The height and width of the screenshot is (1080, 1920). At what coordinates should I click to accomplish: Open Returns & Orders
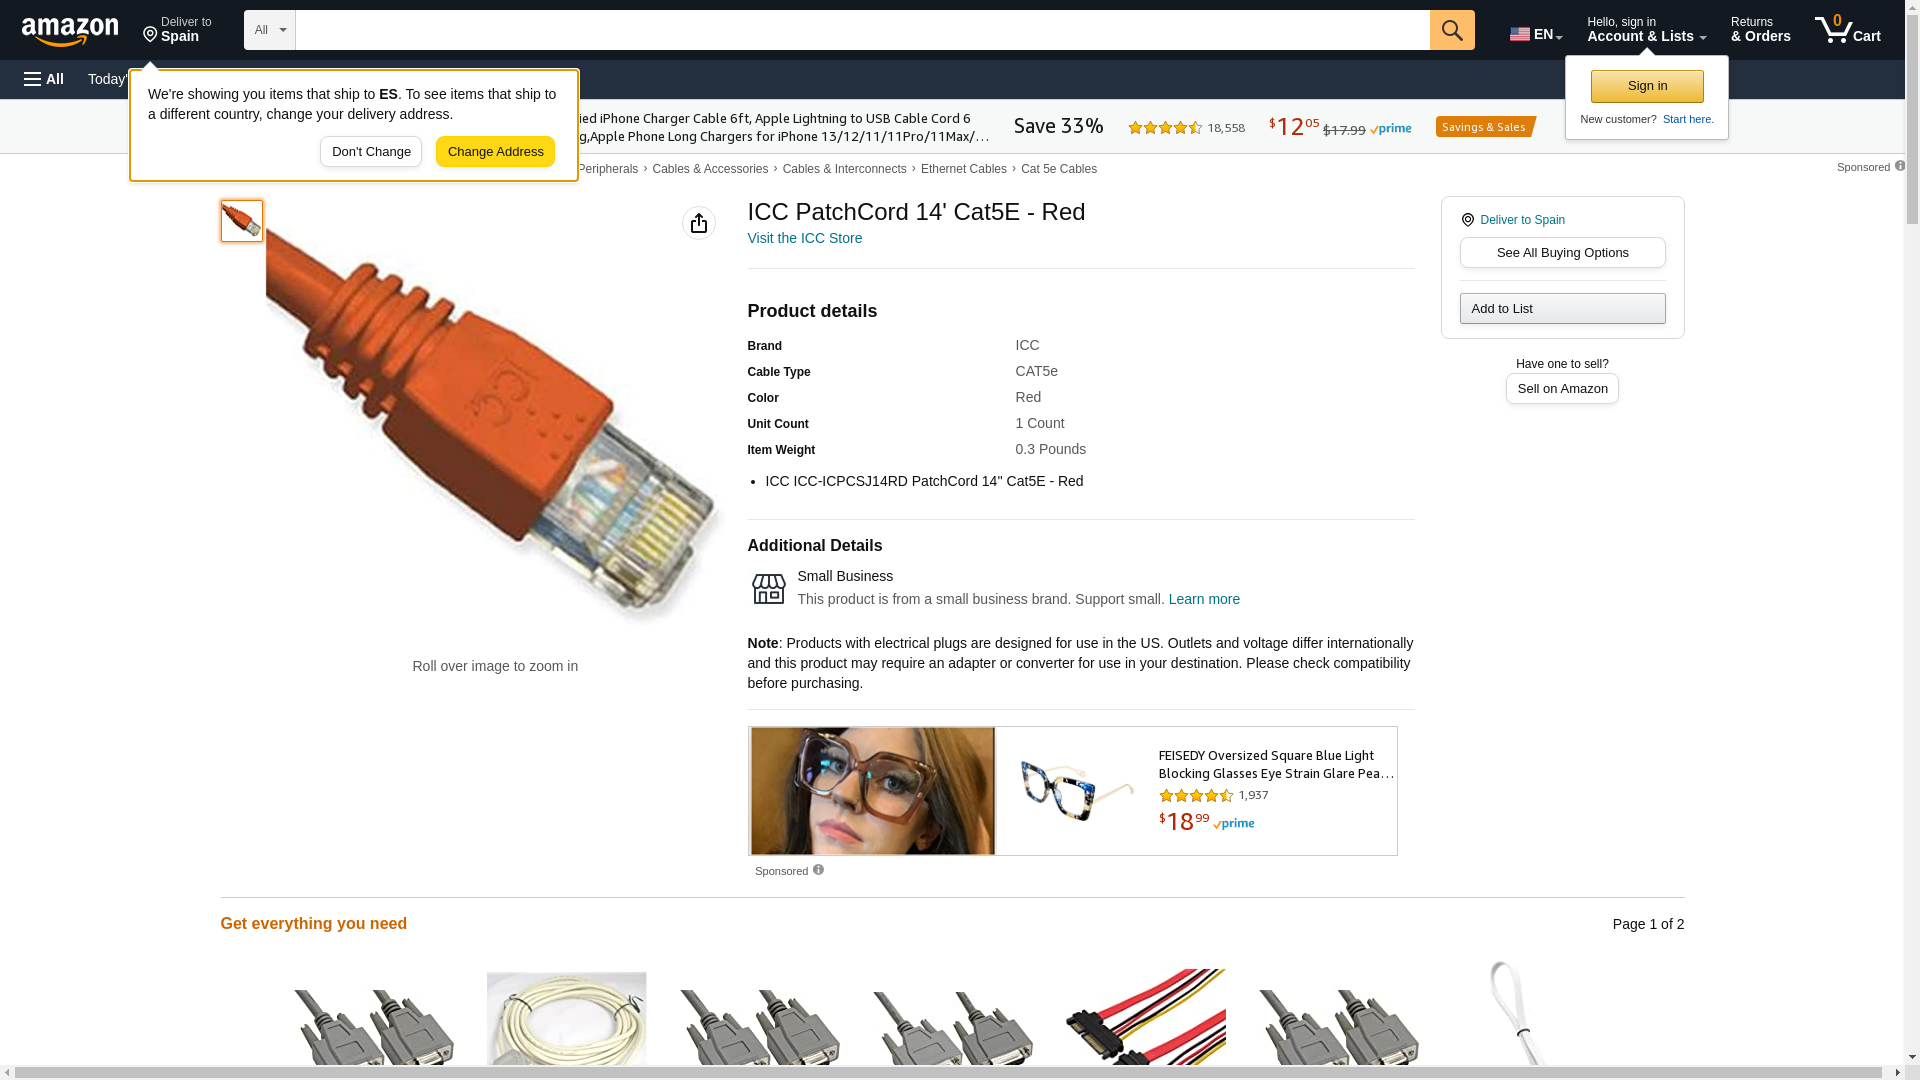click(x=1760, y=30)
